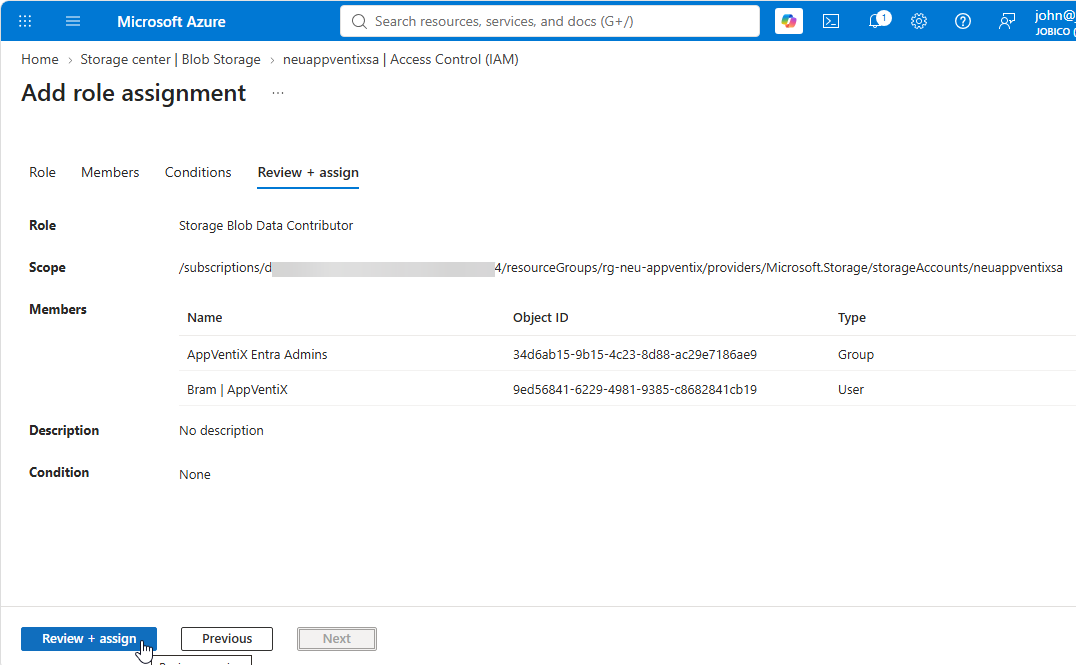Viewport: 1076px width, 665px height.
Task: Switch to the Conditions tab
Action: [x=198, y=172]
